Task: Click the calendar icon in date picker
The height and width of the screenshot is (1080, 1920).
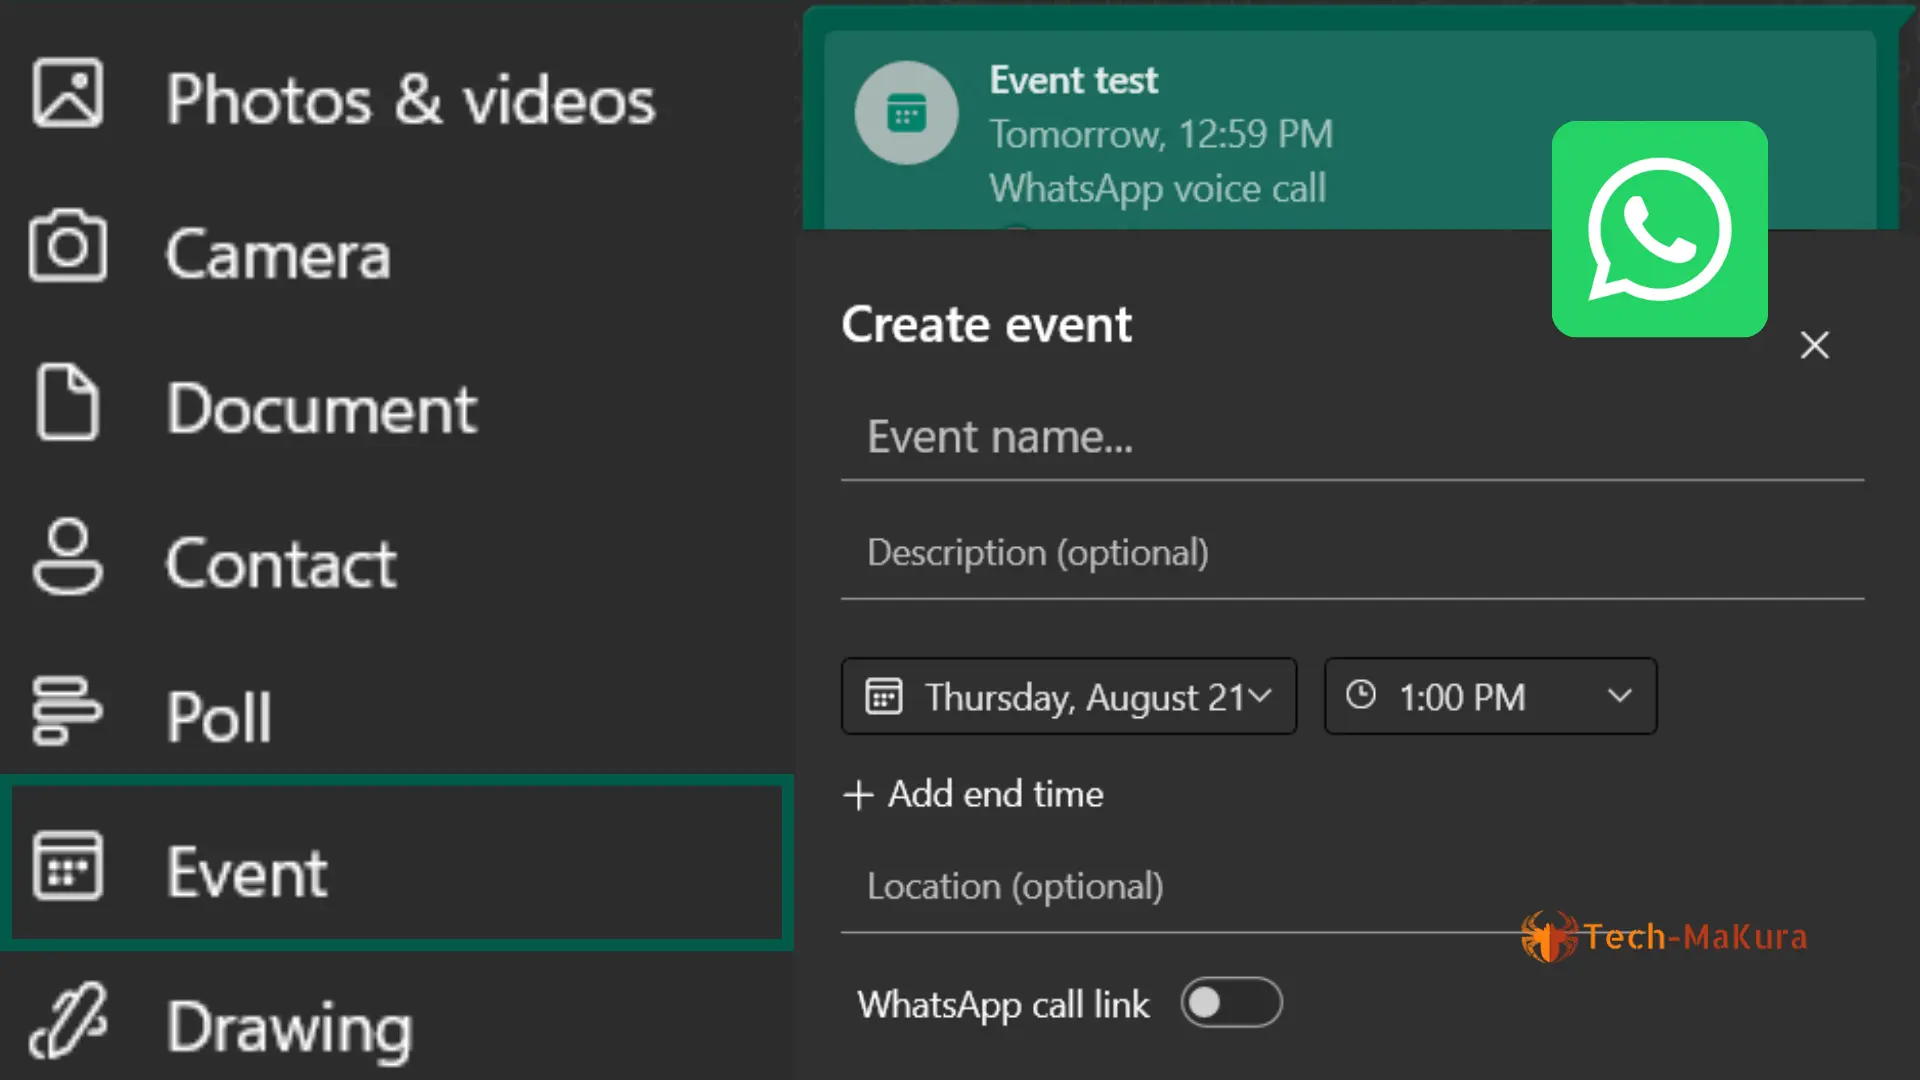Action: click(884, 696)
